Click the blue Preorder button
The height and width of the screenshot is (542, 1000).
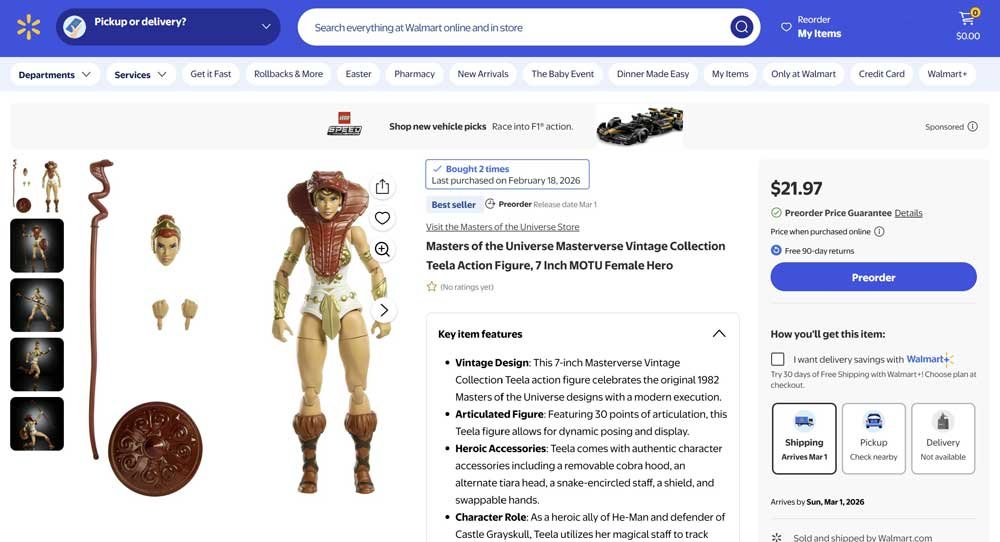click(x=873, y=277)
